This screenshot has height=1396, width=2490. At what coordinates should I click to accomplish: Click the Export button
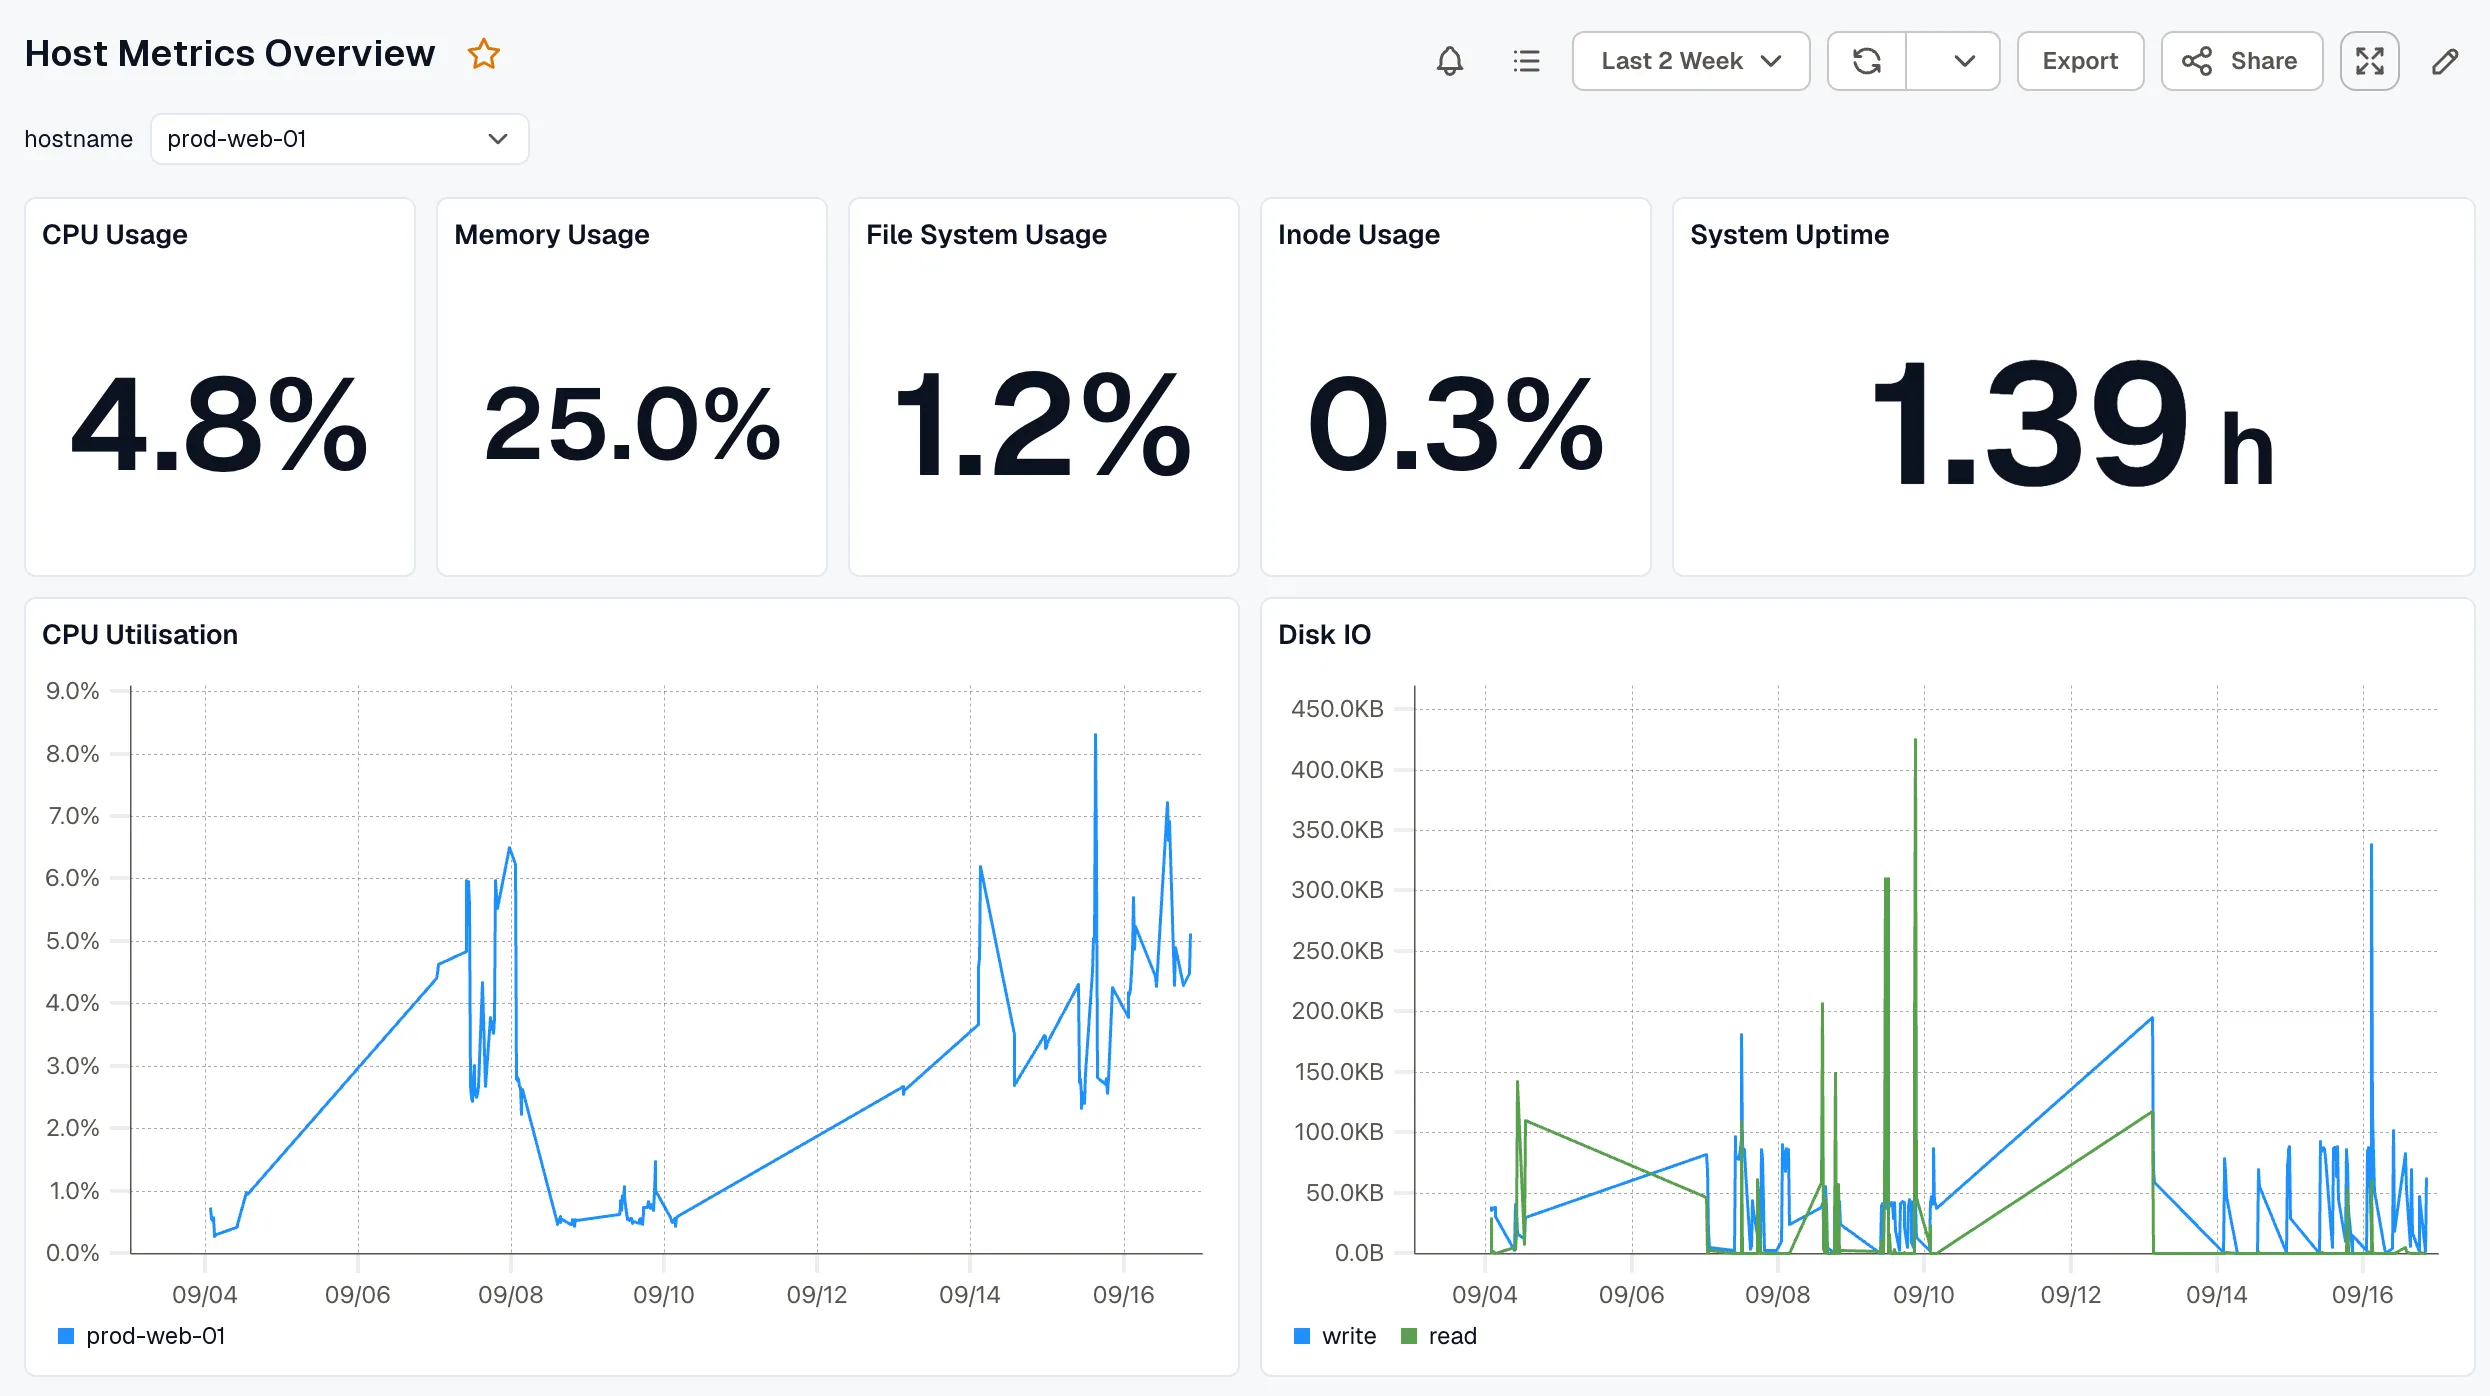coord(2080,61)
